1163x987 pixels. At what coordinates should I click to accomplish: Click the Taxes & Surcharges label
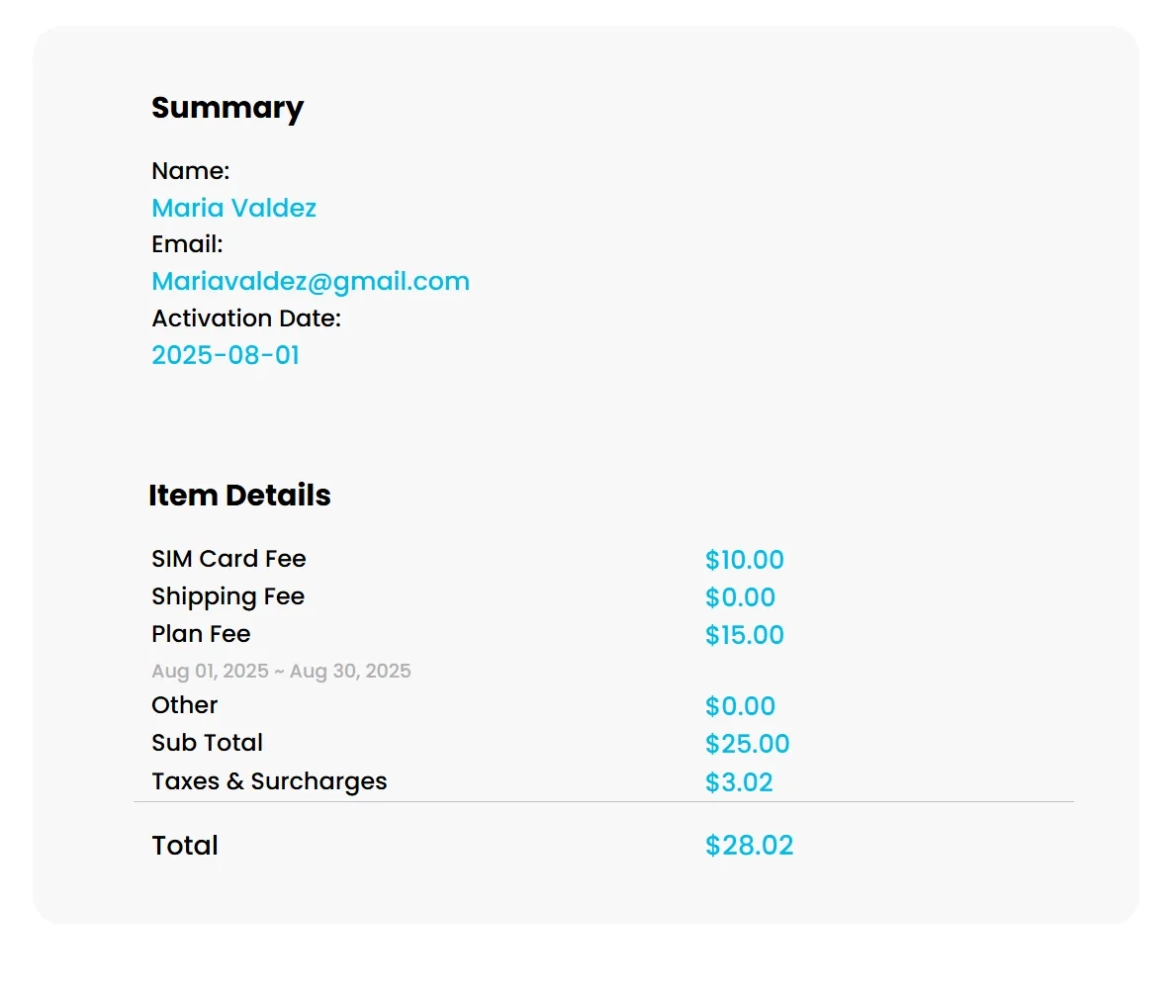click(x=269, y=781)
